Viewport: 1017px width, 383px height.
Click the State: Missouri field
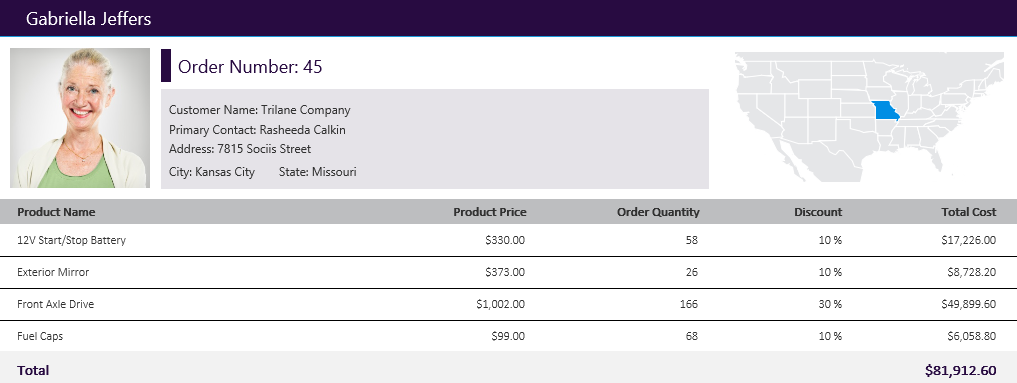point(317,172)
